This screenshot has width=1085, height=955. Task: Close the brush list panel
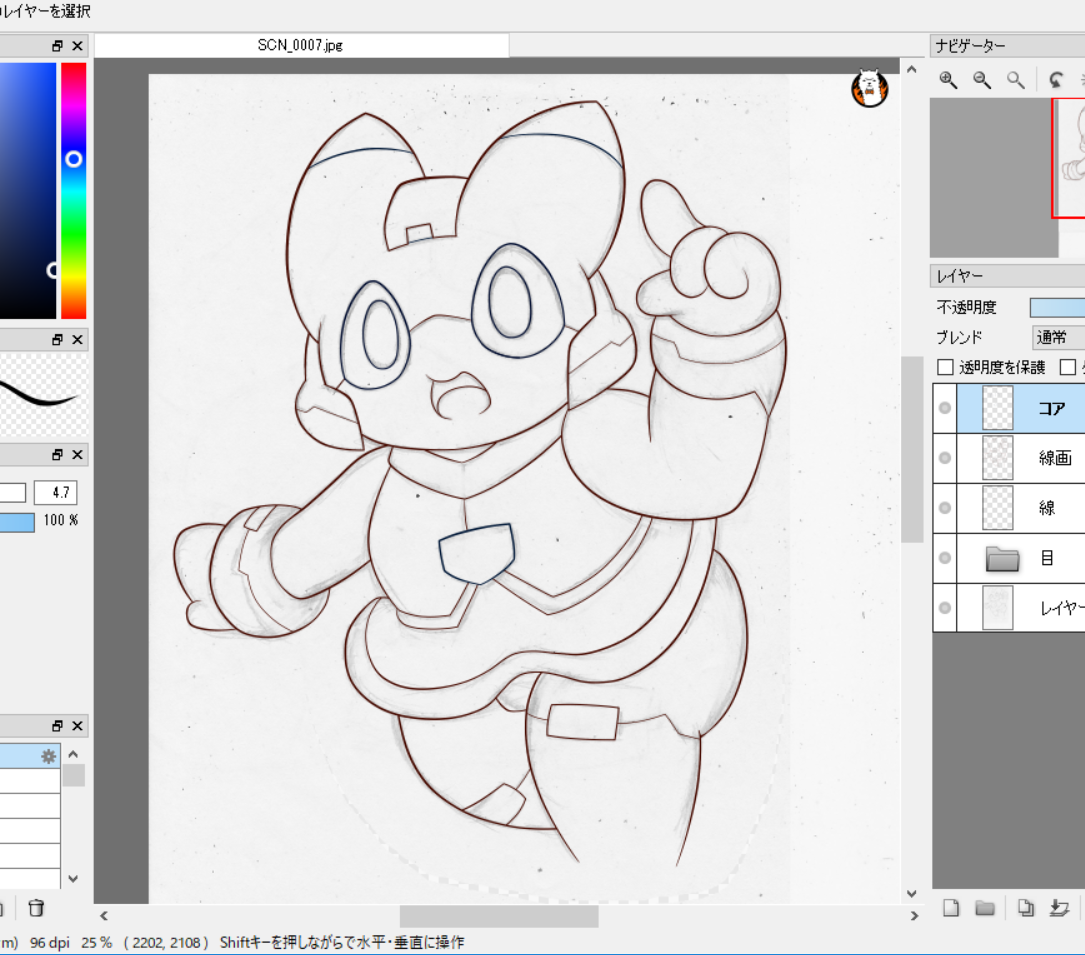(78, 726)
